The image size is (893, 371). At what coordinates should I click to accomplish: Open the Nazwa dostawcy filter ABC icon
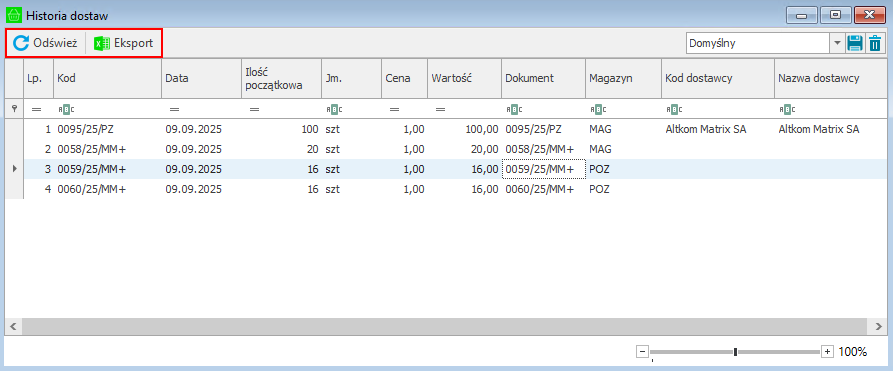[787, 109]
